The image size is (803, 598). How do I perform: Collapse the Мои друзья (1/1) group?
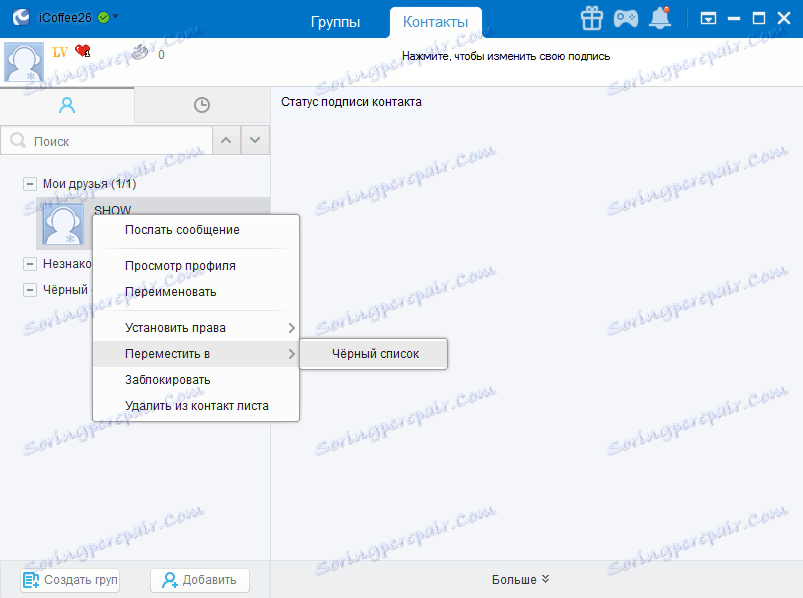pos(30,184)
